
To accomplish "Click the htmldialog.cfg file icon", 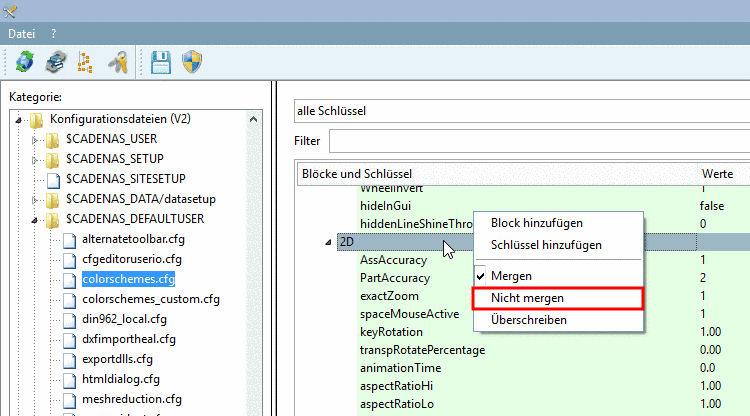I will [x=69, y=380].
